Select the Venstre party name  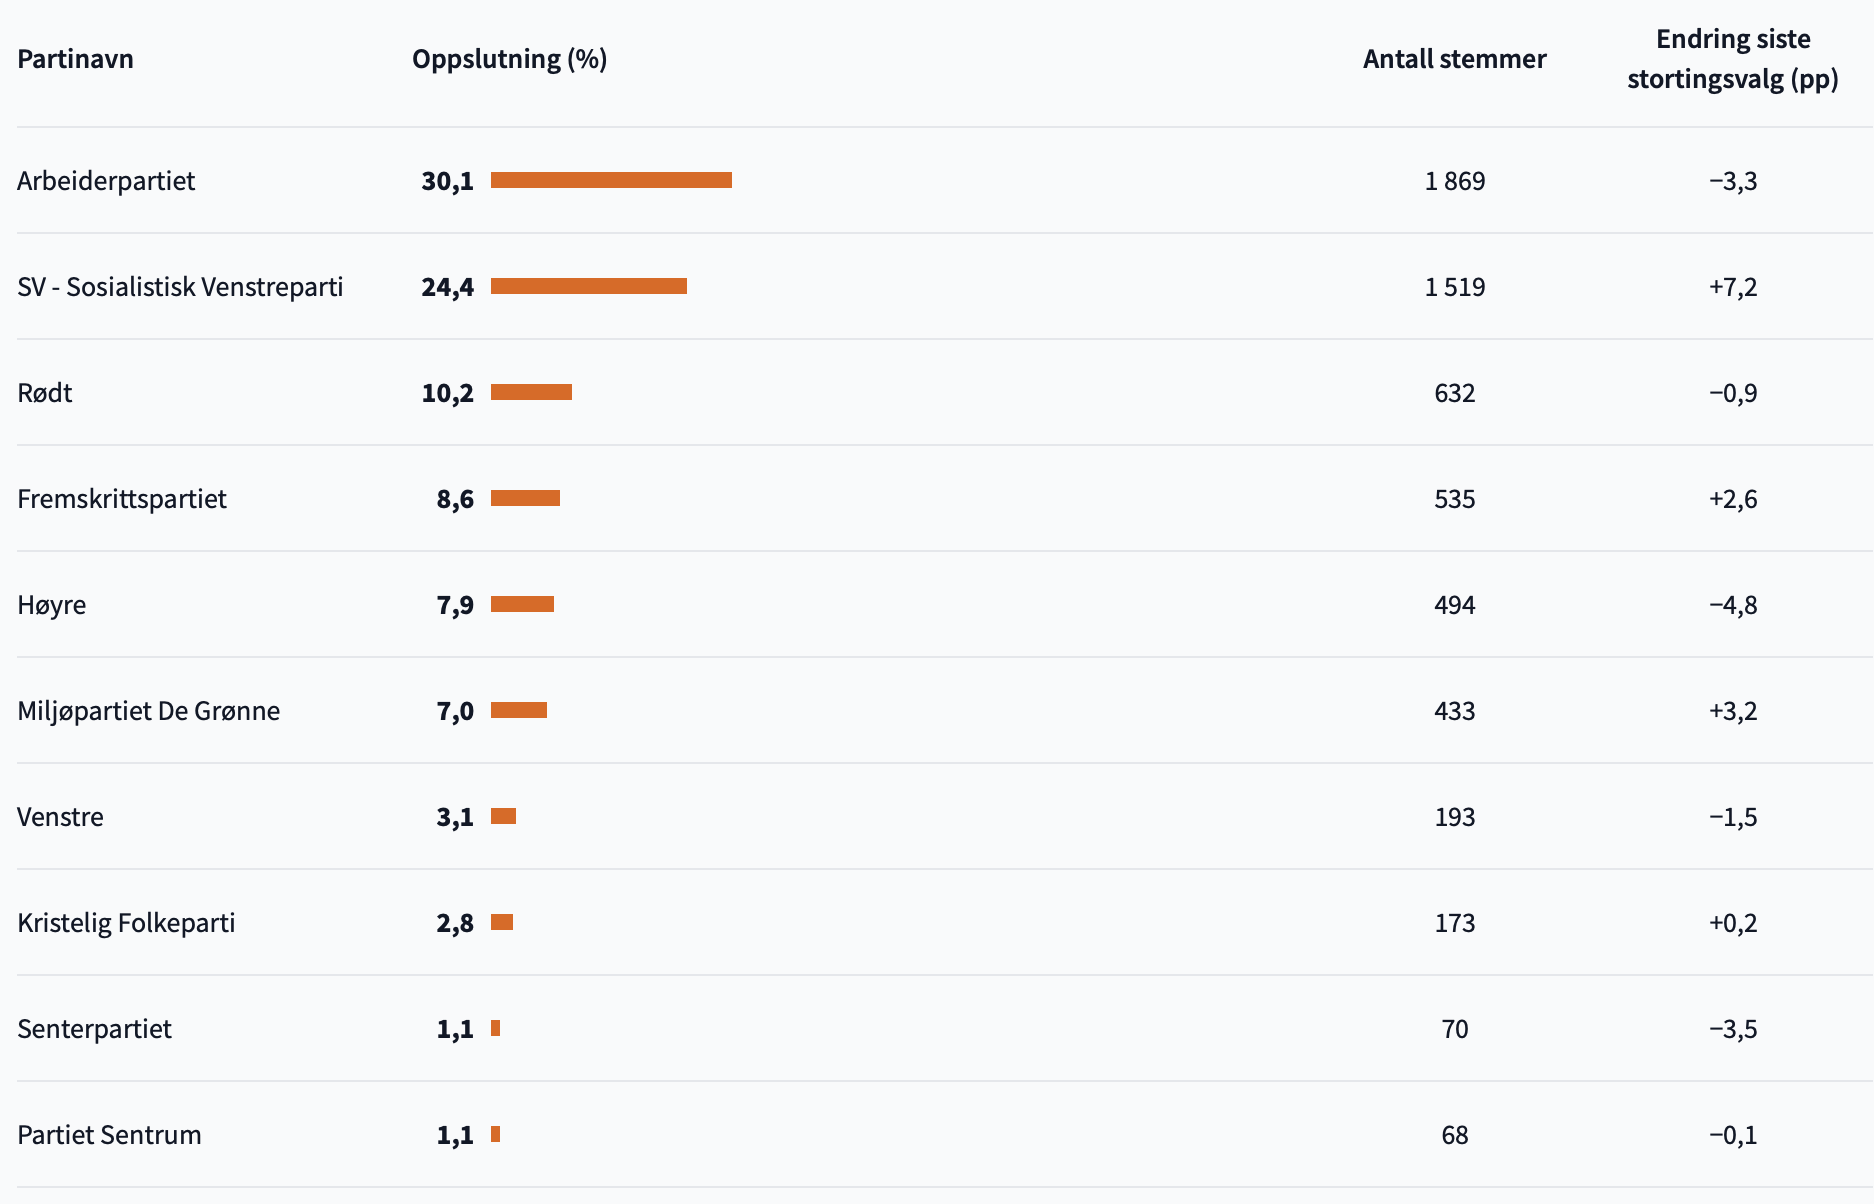click(x=60, y=817)
